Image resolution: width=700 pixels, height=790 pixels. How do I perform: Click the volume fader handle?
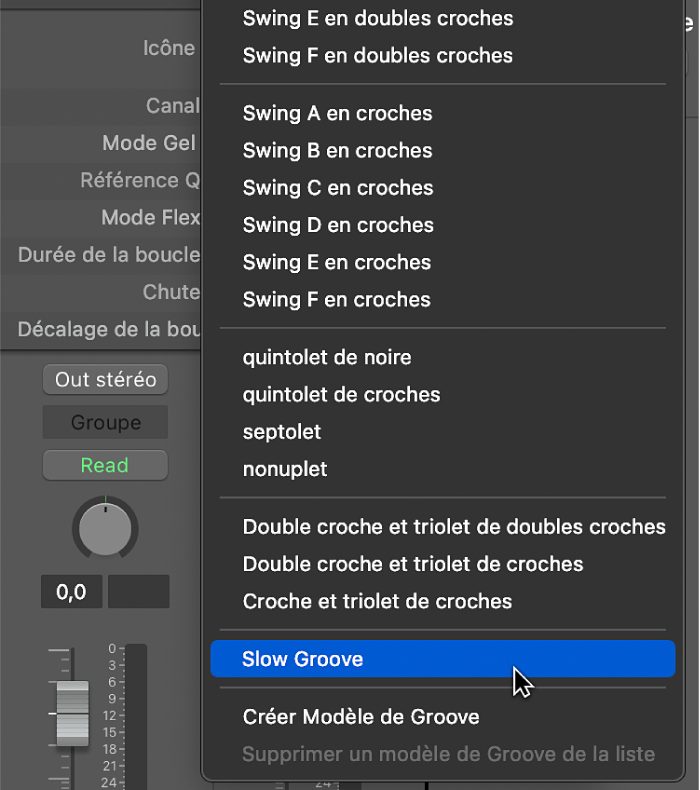[x=73, y=713]
